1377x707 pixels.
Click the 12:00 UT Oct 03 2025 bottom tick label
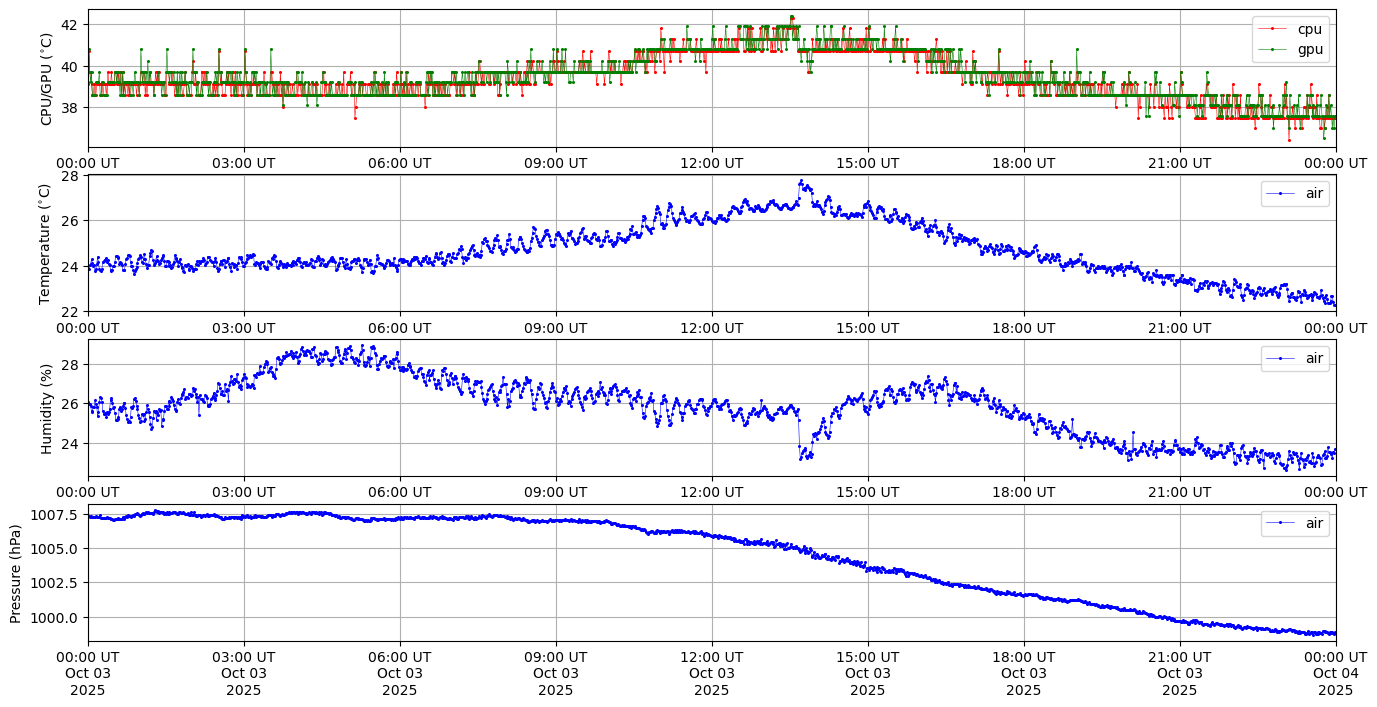click(712, 673)
